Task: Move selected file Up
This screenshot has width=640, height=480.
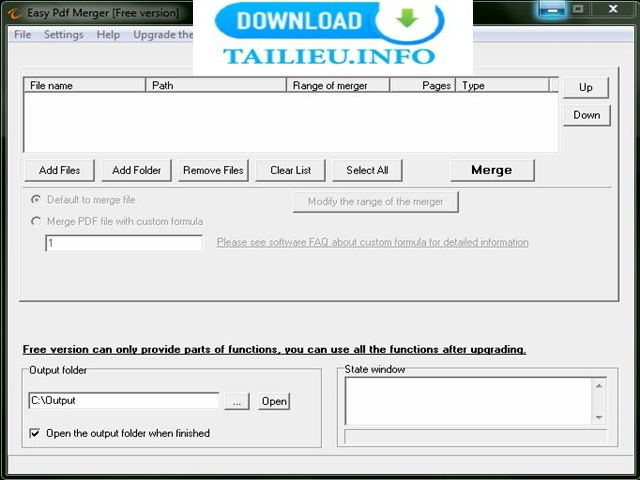Action: click(586, 87)
